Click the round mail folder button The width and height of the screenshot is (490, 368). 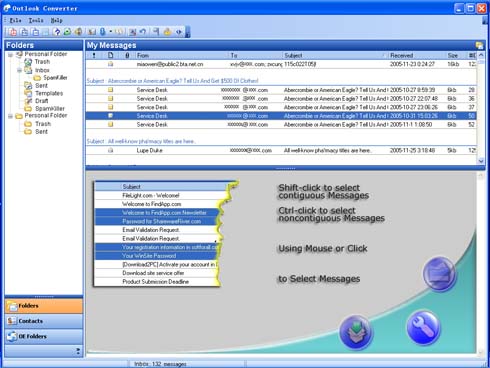pos(439,274)
